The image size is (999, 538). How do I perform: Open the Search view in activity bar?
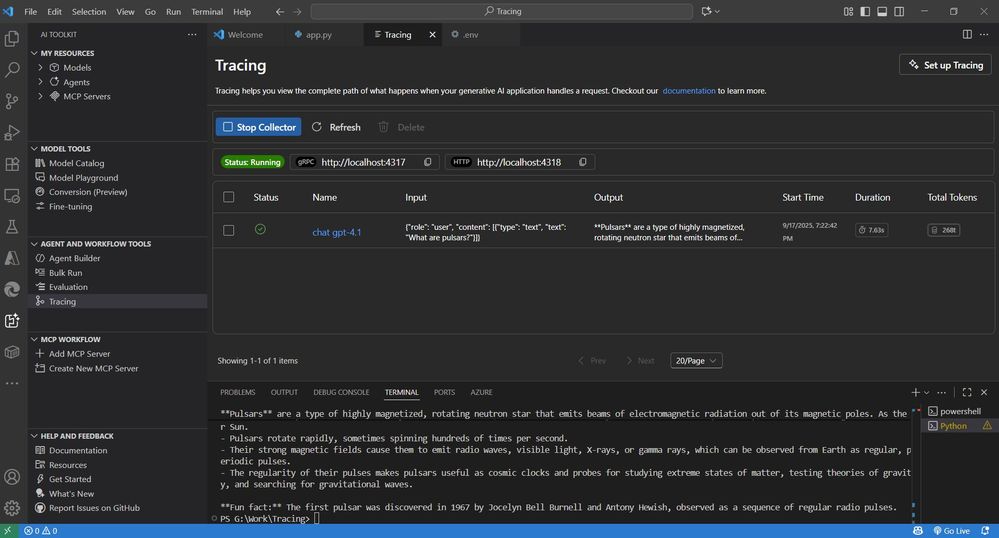click(x=11, y=70)
